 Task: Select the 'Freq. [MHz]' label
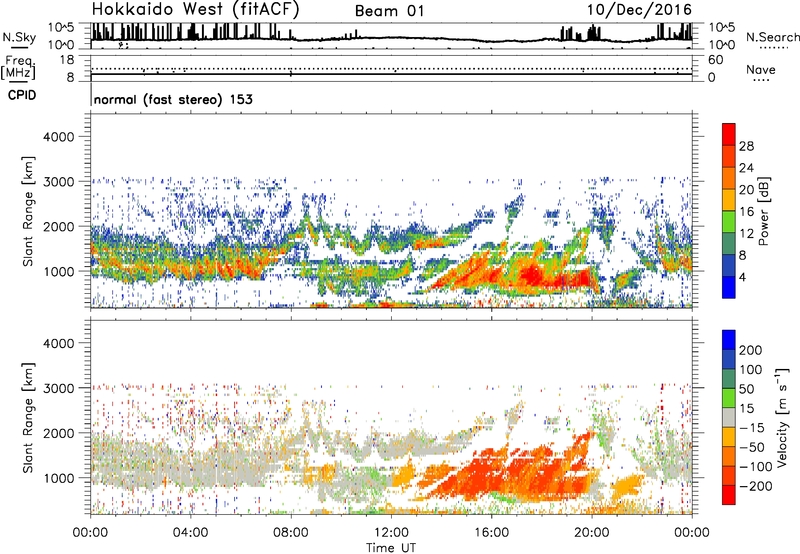click(x=18, y=67)
